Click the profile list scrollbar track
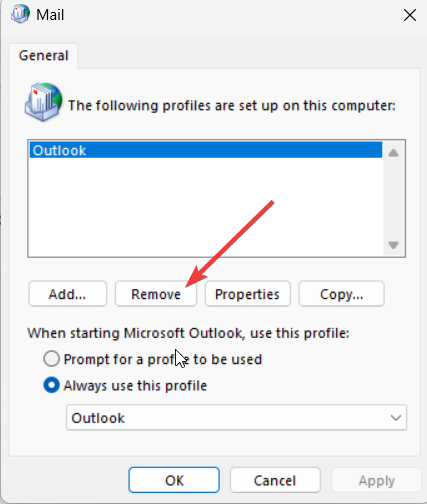This screenshot has width=427, height=504. pyautogui.click(x=393, y=199)
